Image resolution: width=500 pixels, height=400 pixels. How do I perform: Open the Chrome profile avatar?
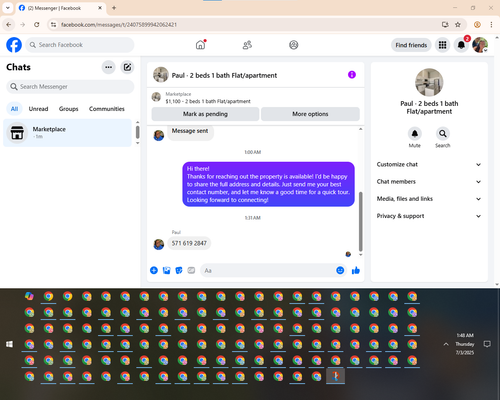477,25
